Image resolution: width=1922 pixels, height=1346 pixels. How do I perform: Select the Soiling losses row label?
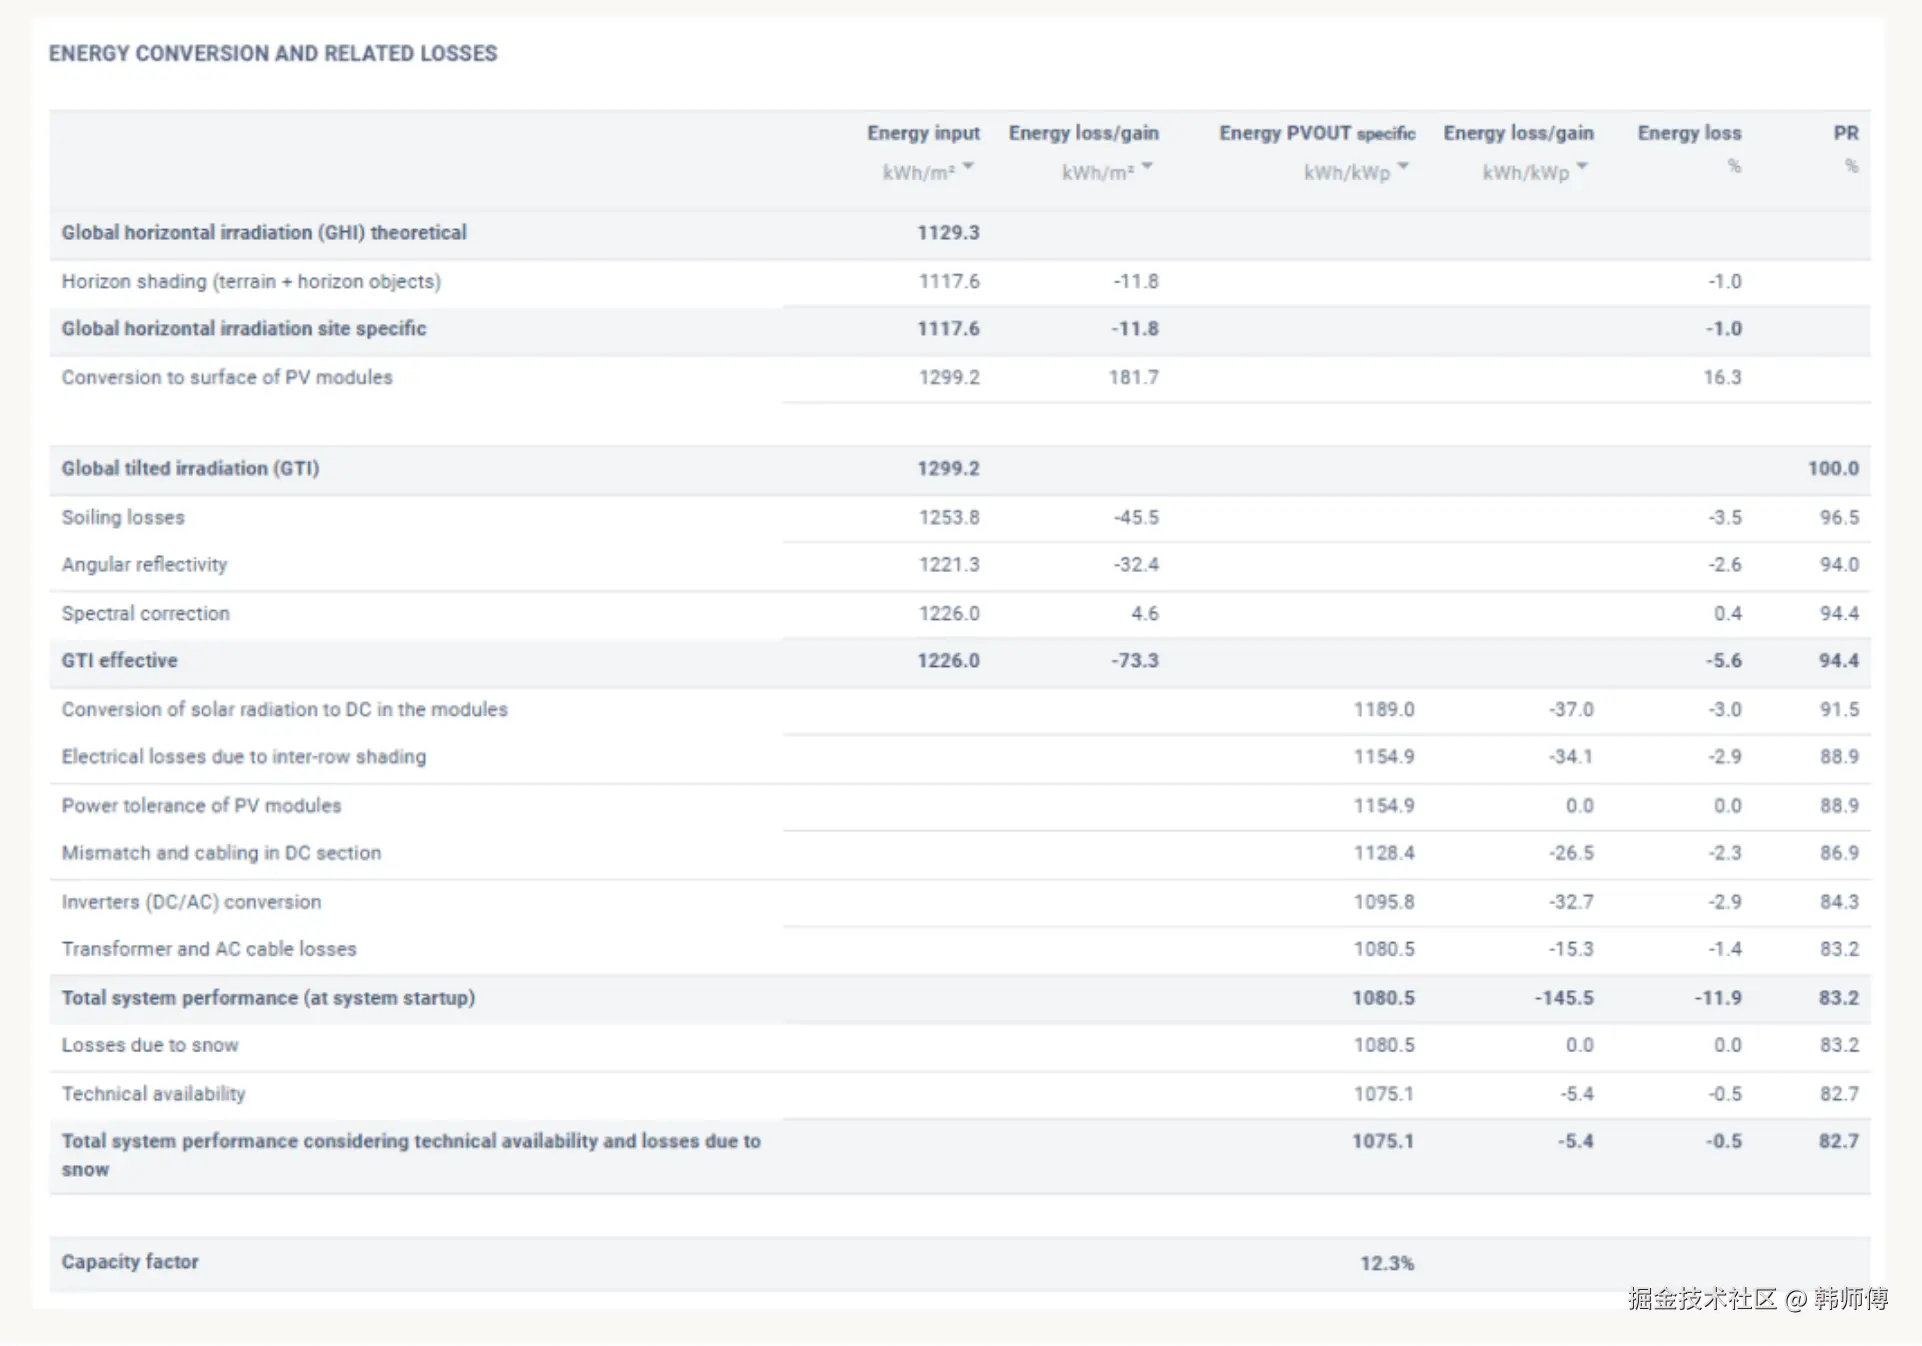click(123, 517)
